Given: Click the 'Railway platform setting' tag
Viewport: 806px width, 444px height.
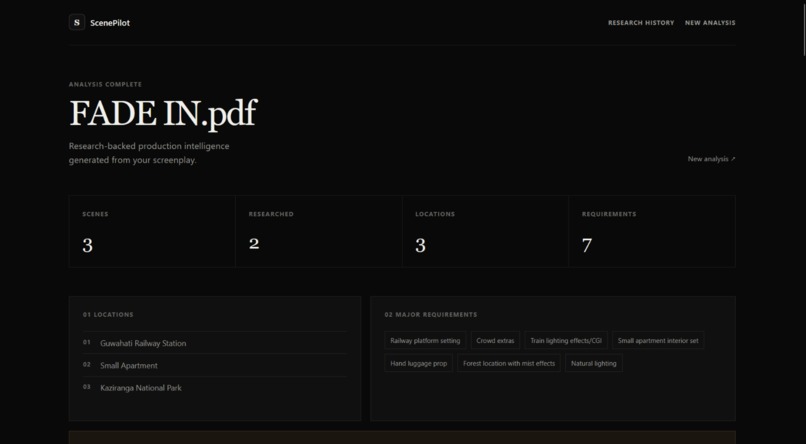Looking at the screenshot, I should click(x=425, y=341).
